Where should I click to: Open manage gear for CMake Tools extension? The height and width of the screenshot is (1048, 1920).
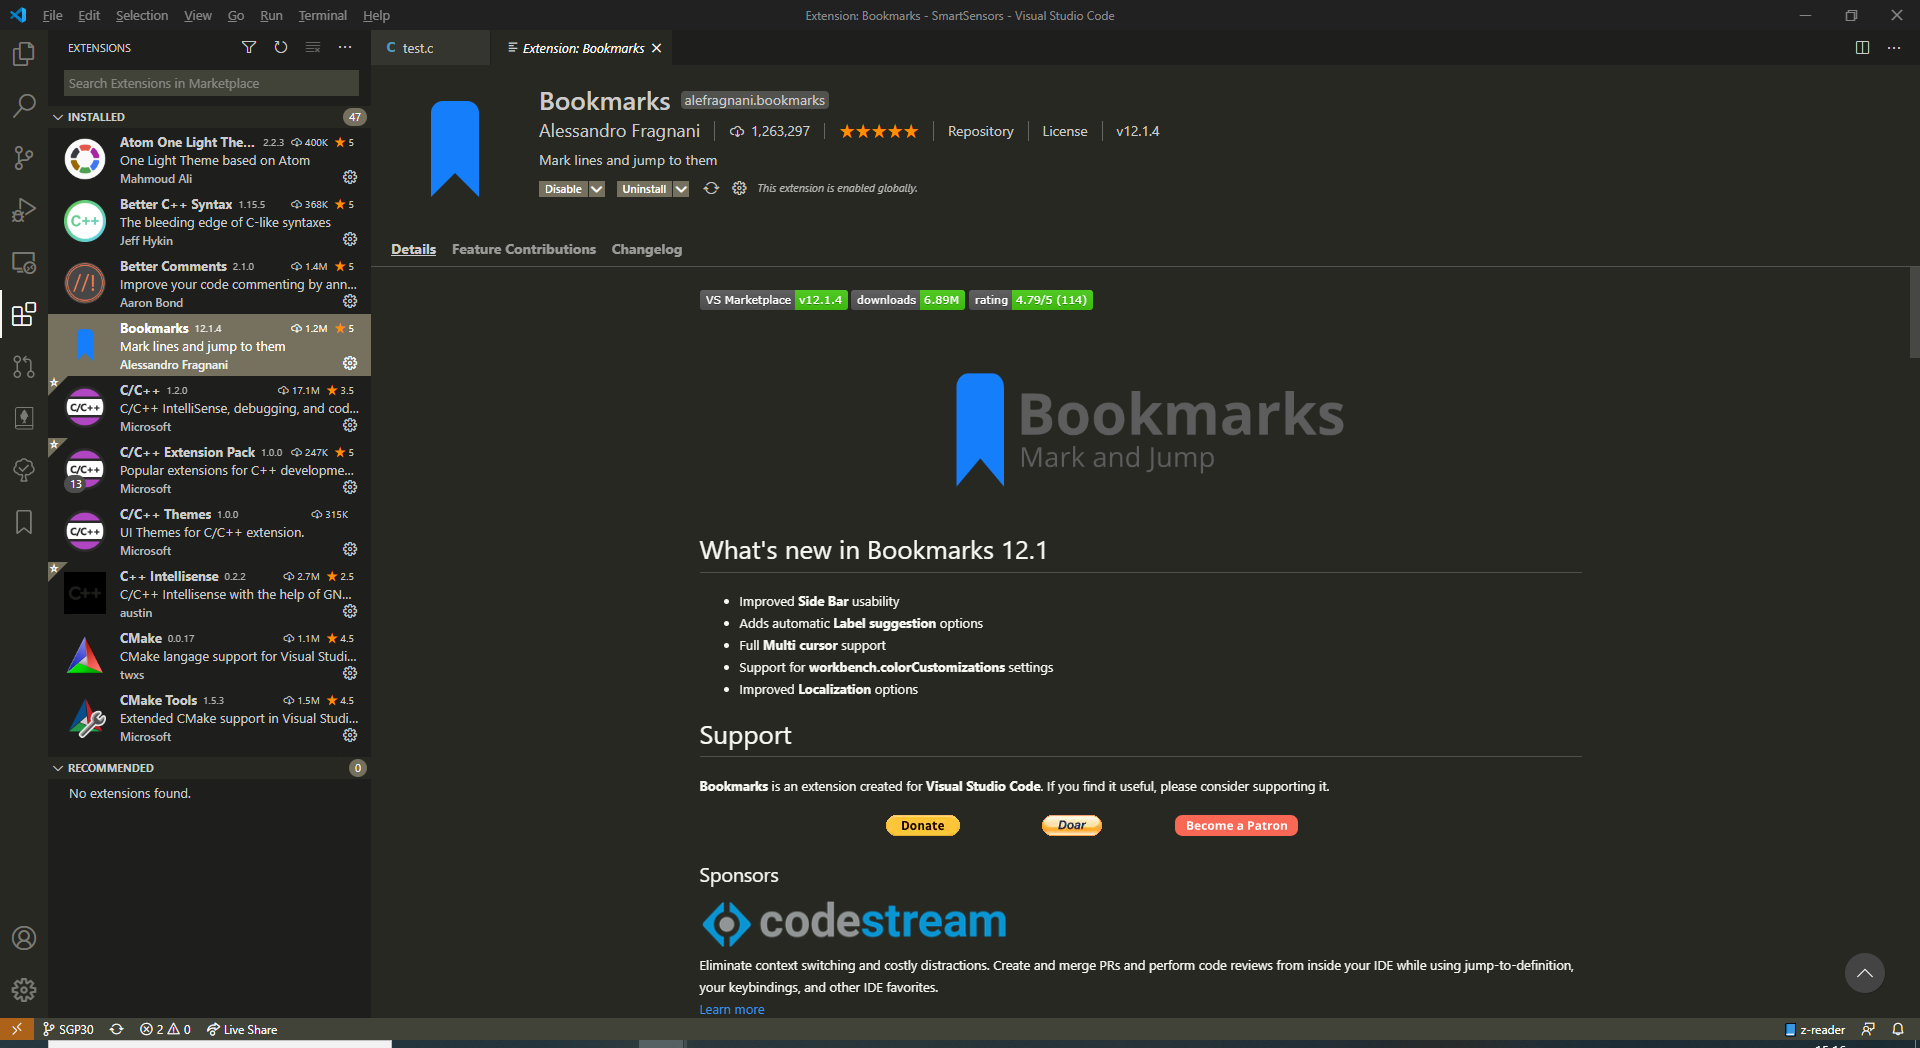(x=350, y=735)
